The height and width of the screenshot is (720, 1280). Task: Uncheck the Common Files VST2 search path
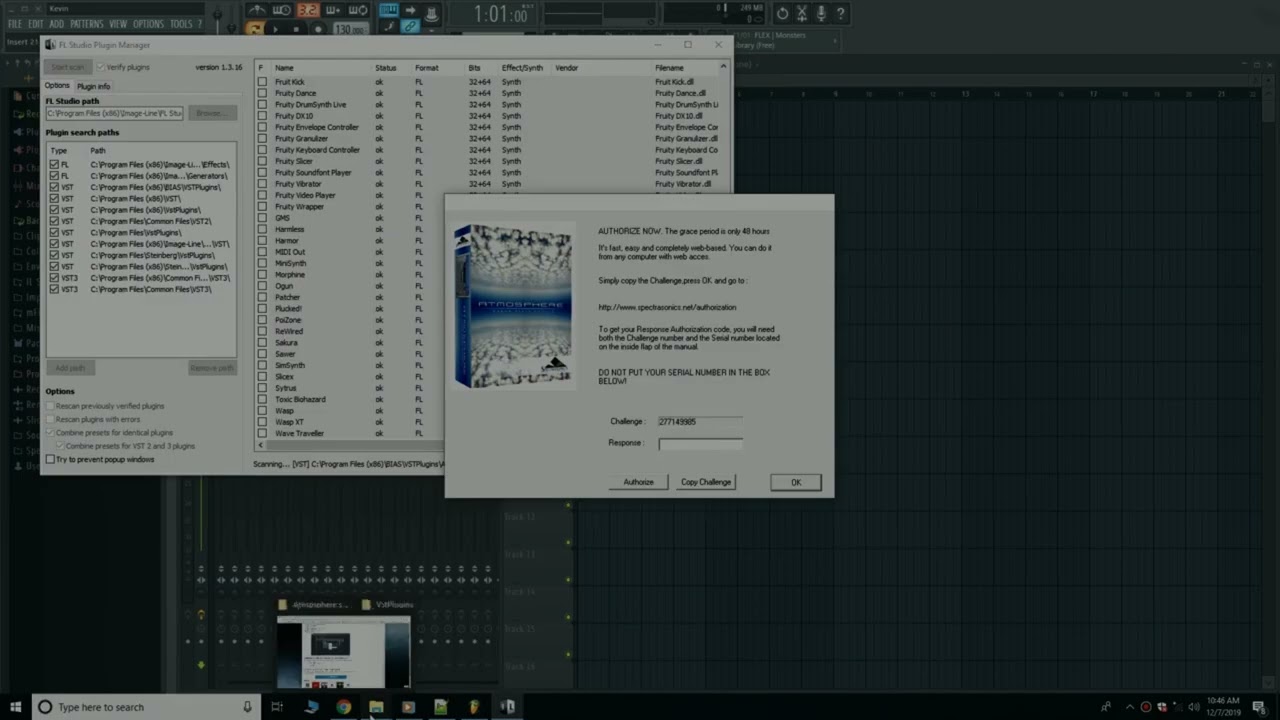(x=55, y=221)
